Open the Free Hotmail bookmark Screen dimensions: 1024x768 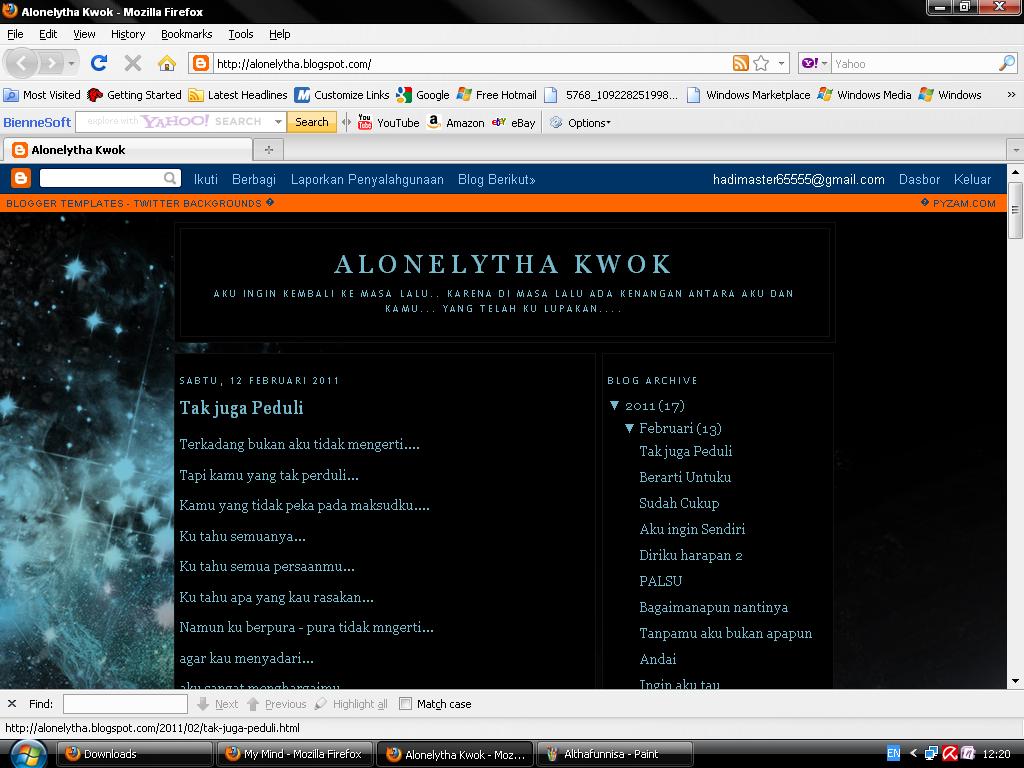click(496, 95)
